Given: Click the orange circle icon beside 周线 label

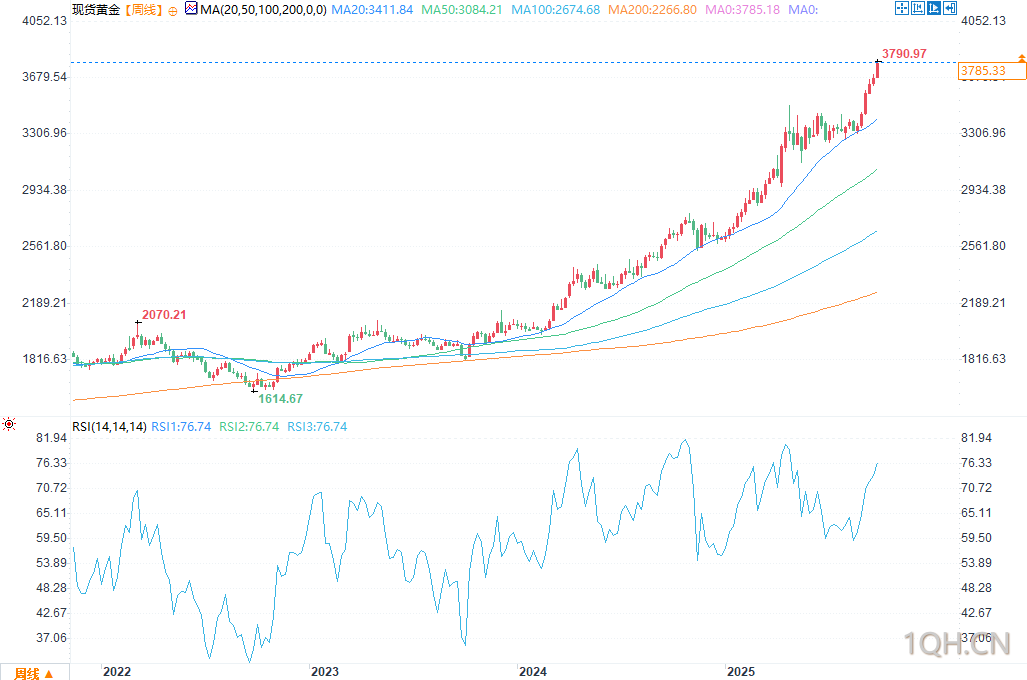Looking at the screenshot, I should [171, 10].
